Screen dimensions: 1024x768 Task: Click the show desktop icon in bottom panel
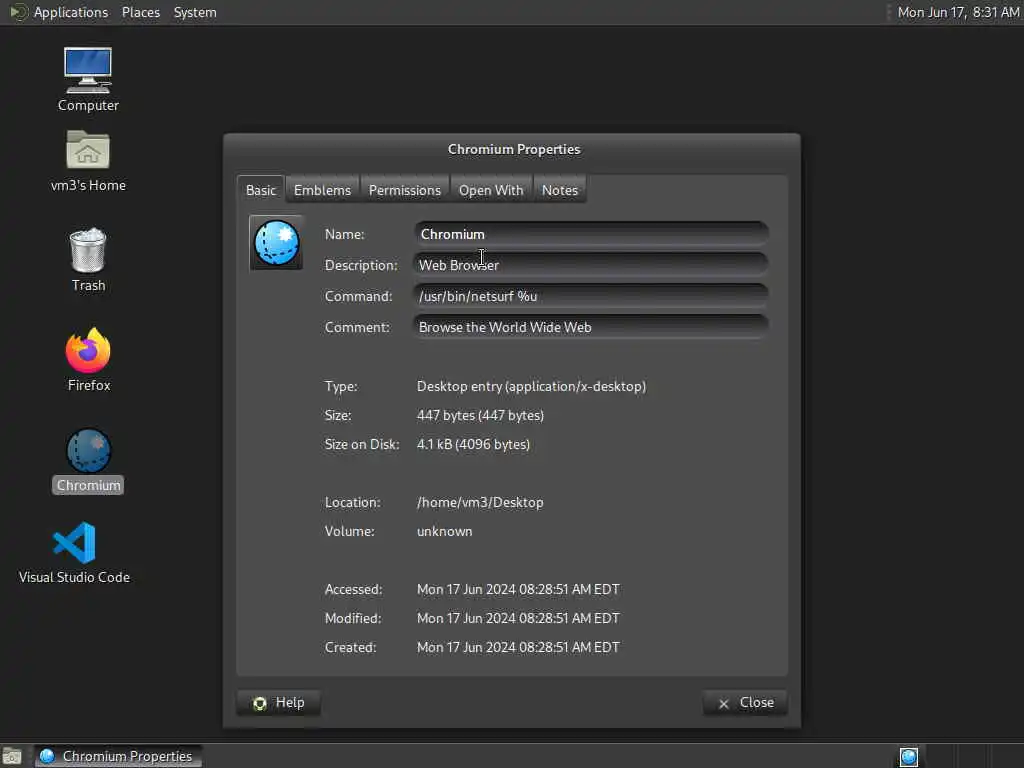pos(11,756)
